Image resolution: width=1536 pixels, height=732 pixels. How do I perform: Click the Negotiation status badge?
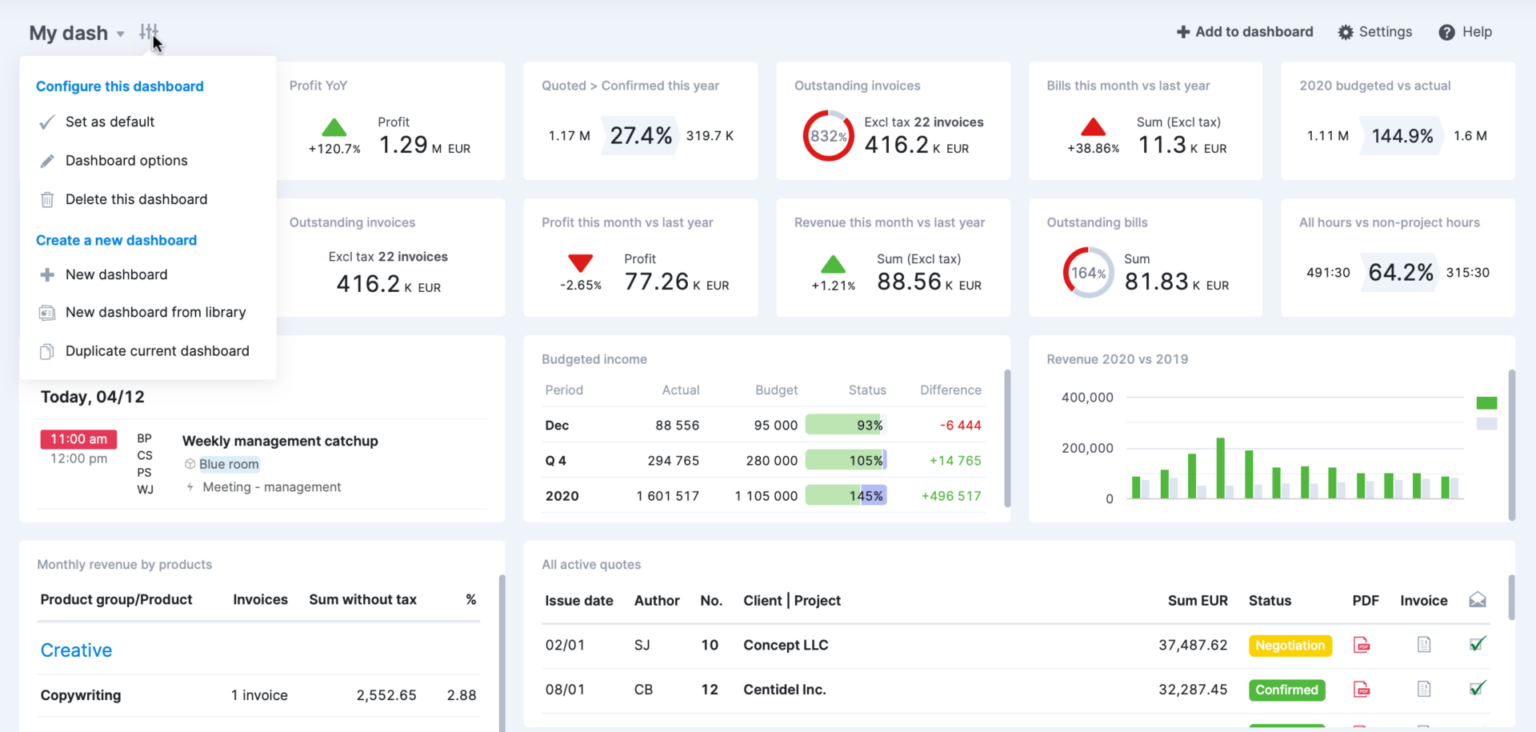click(1290, 645)
